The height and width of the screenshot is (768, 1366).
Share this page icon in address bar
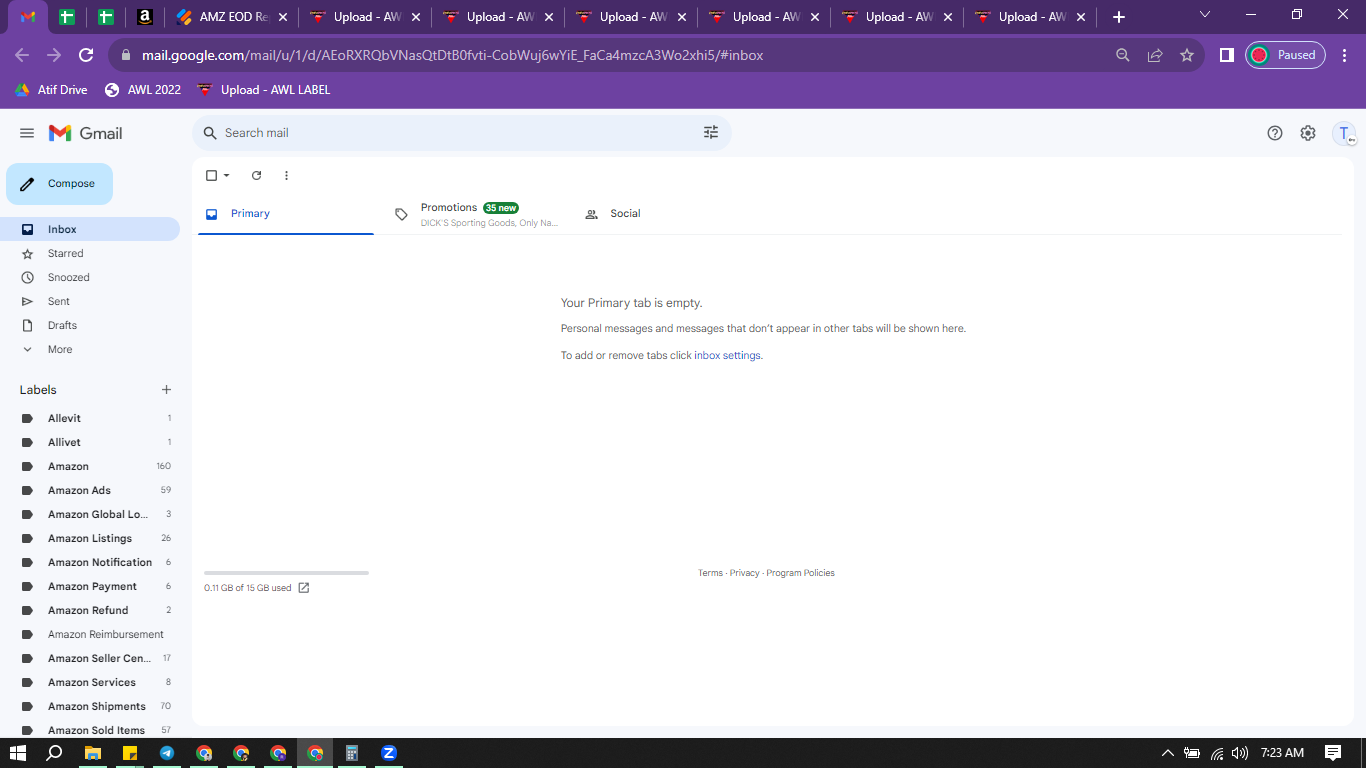1155,56
